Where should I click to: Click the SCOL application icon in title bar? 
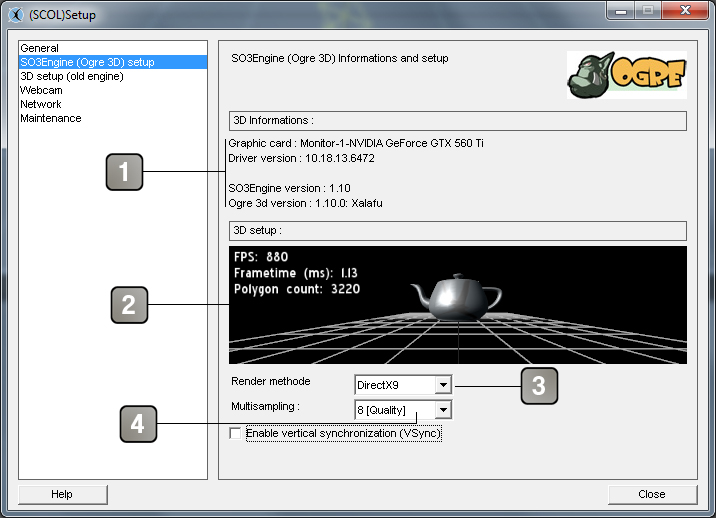16,15
